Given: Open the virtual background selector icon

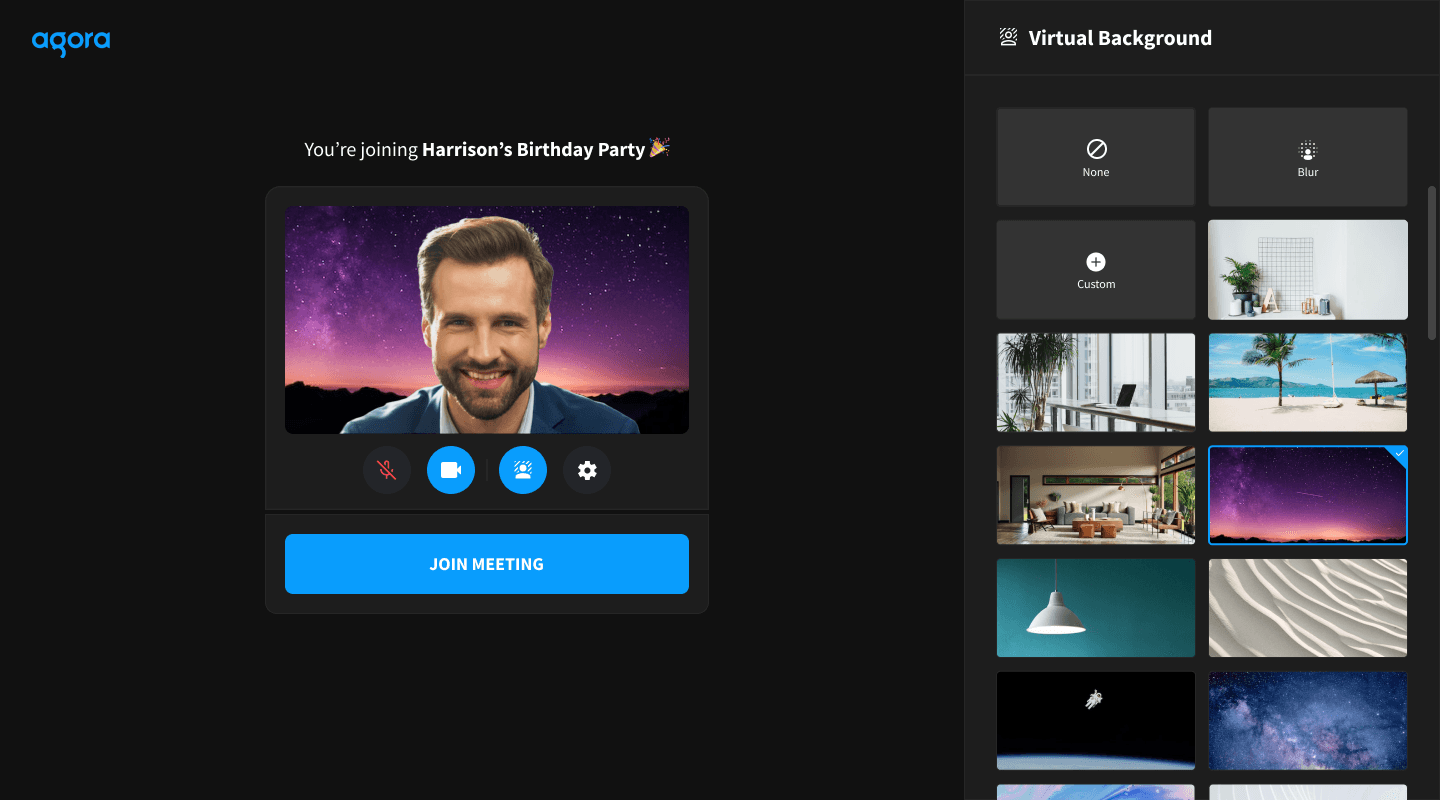Looking at the screenshot, I should click(x=523, y=470).
